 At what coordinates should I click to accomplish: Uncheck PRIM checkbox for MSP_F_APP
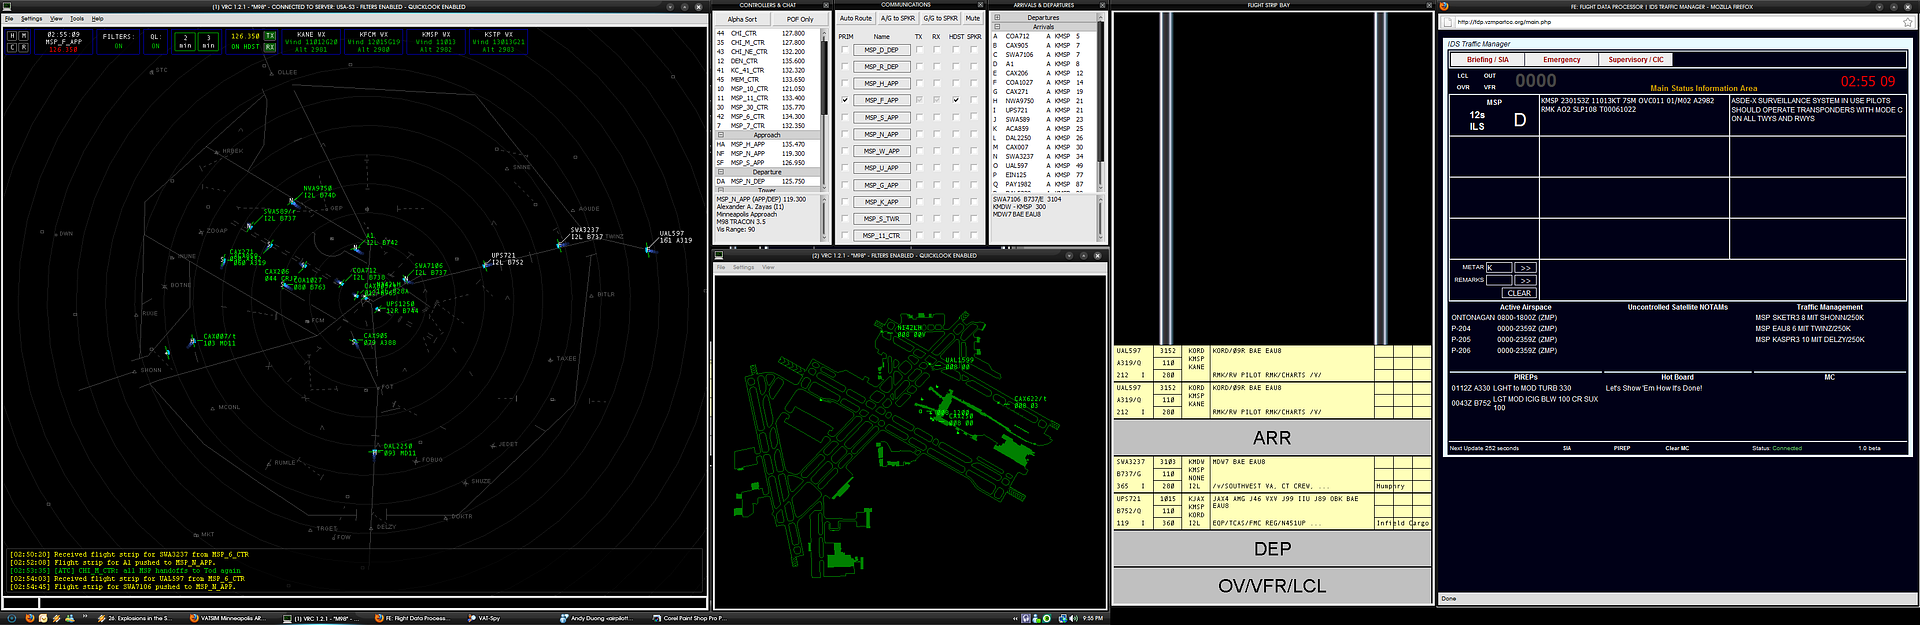click(845, 100)
